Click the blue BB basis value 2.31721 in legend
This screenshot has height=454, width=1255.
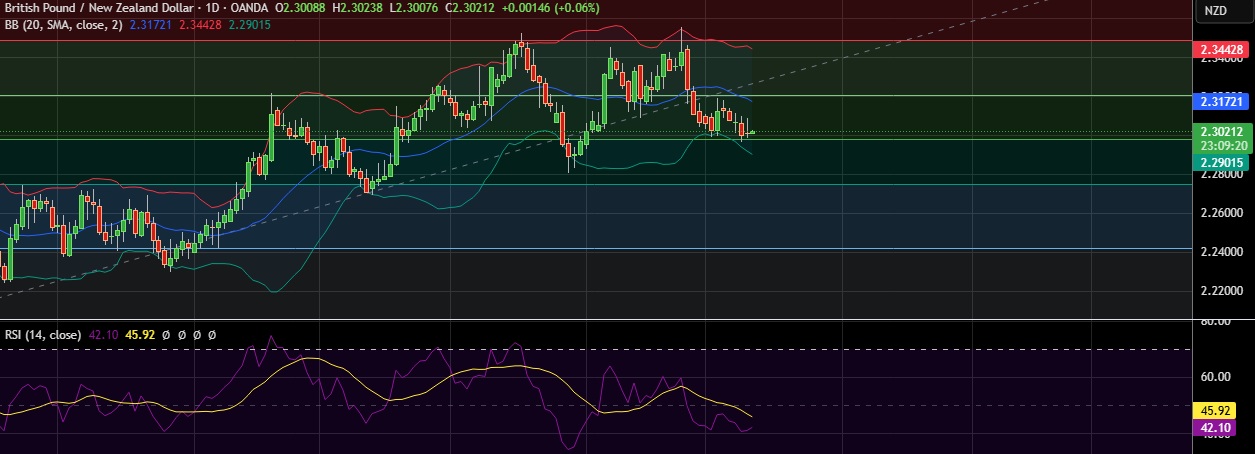coord(151,26)
